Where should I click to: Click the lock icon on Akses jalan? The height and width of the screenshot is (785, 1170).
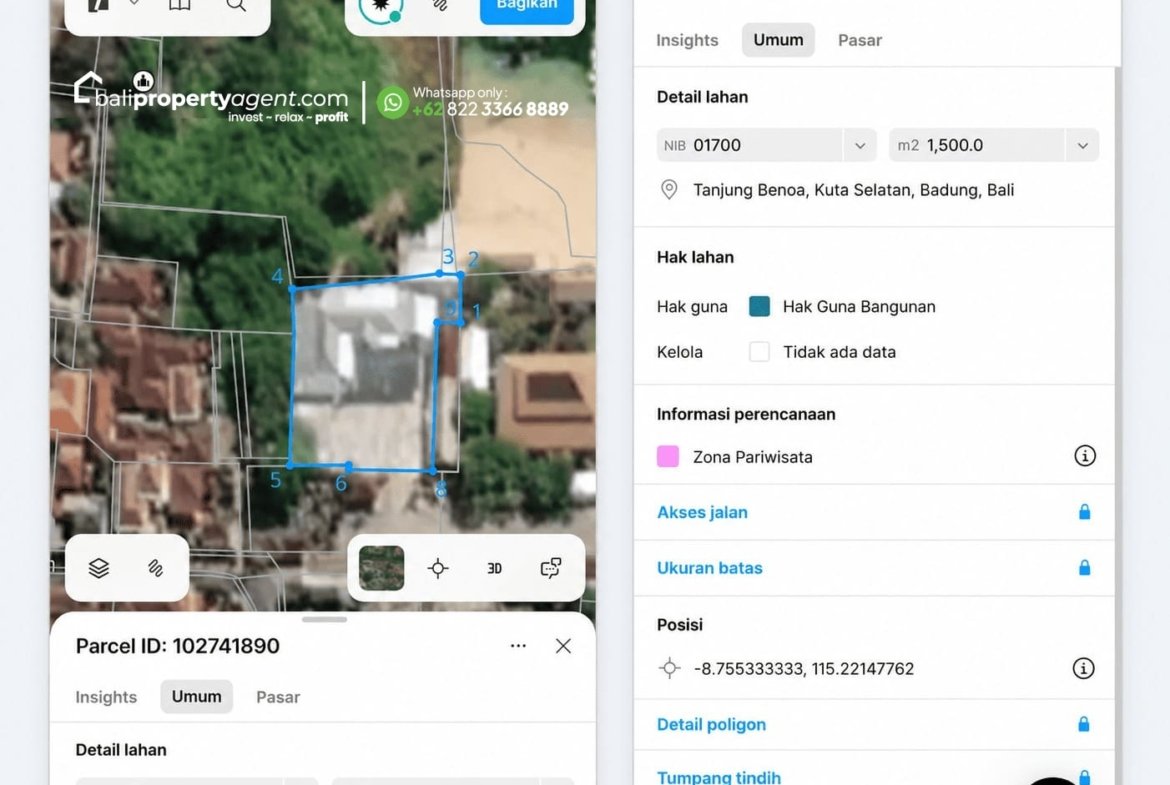(1084, 512)
